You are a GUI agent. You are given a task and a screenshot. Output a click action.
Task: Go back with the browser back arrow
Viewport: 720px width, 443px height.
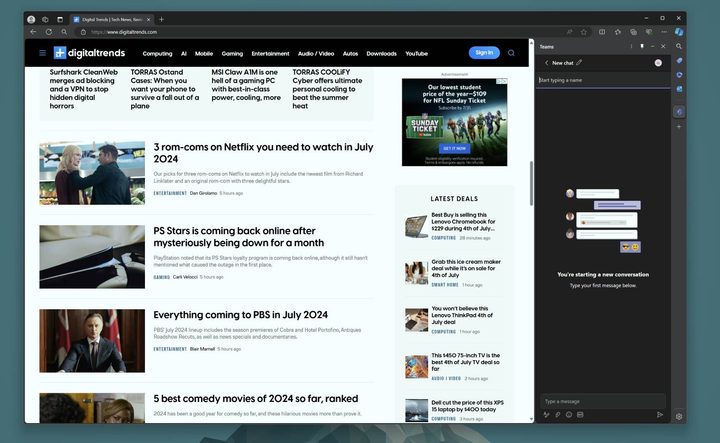pos(33,32)
